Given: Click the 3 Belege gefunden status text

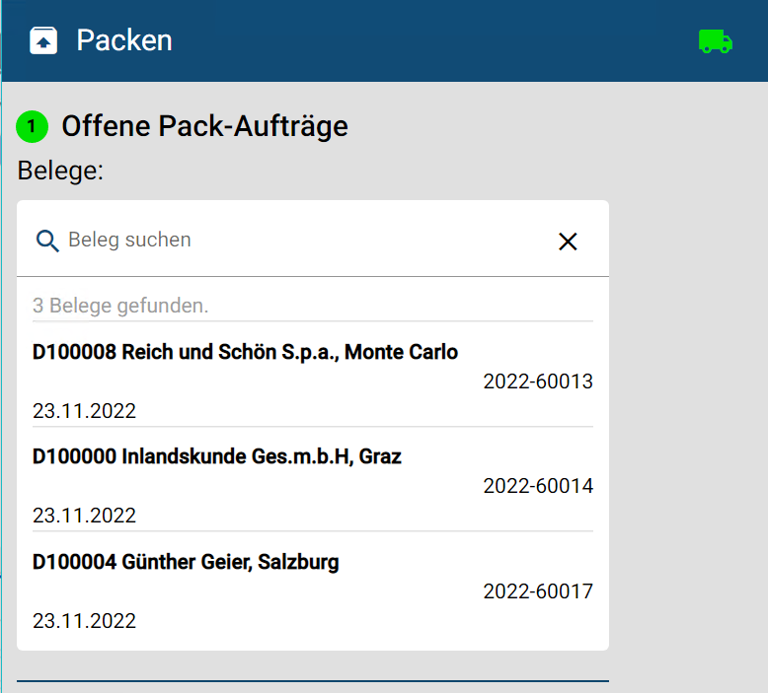Looking at the screenshot, I should [x=120, y=306].
